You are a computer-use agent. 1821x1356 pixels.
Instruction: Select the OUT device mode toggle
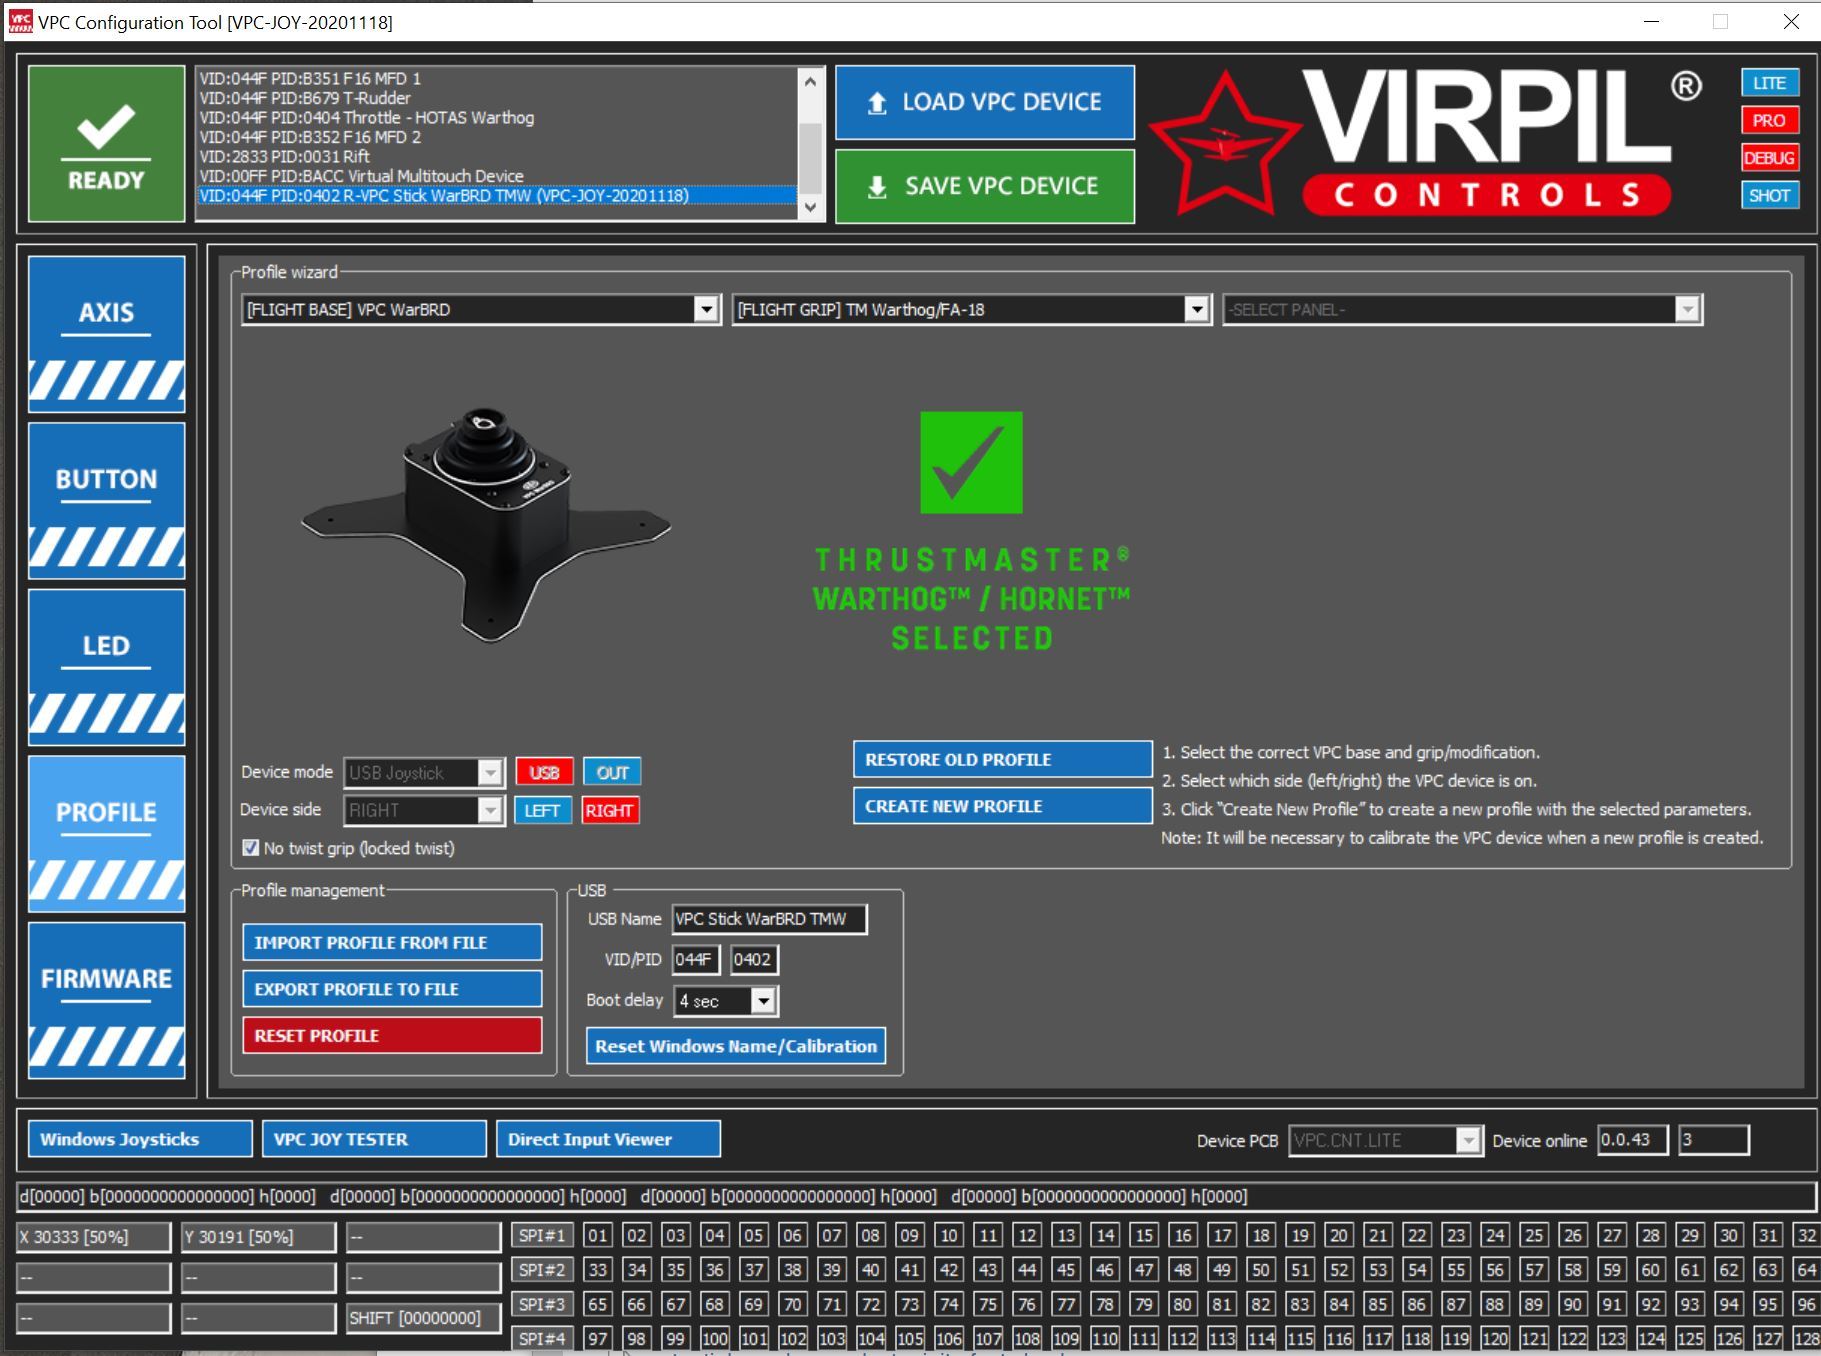(612, 772)
